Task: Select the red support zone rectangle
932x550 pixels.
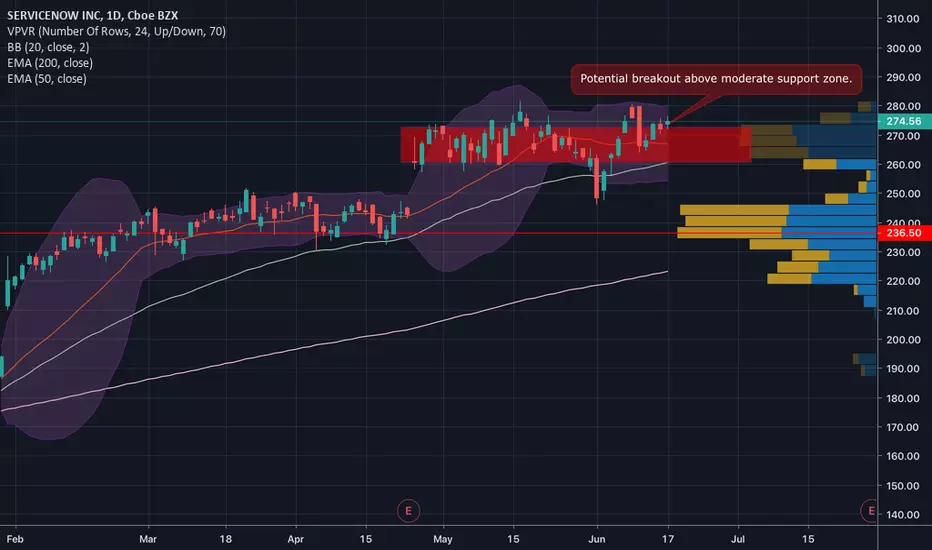Action: (575, 144)
